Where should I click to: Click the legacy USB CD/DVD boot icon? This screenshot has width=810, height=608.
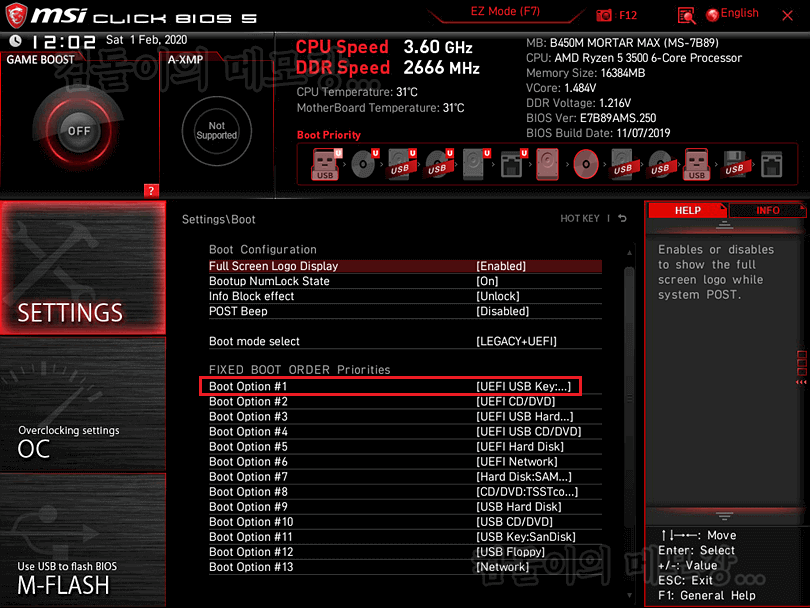660,164
